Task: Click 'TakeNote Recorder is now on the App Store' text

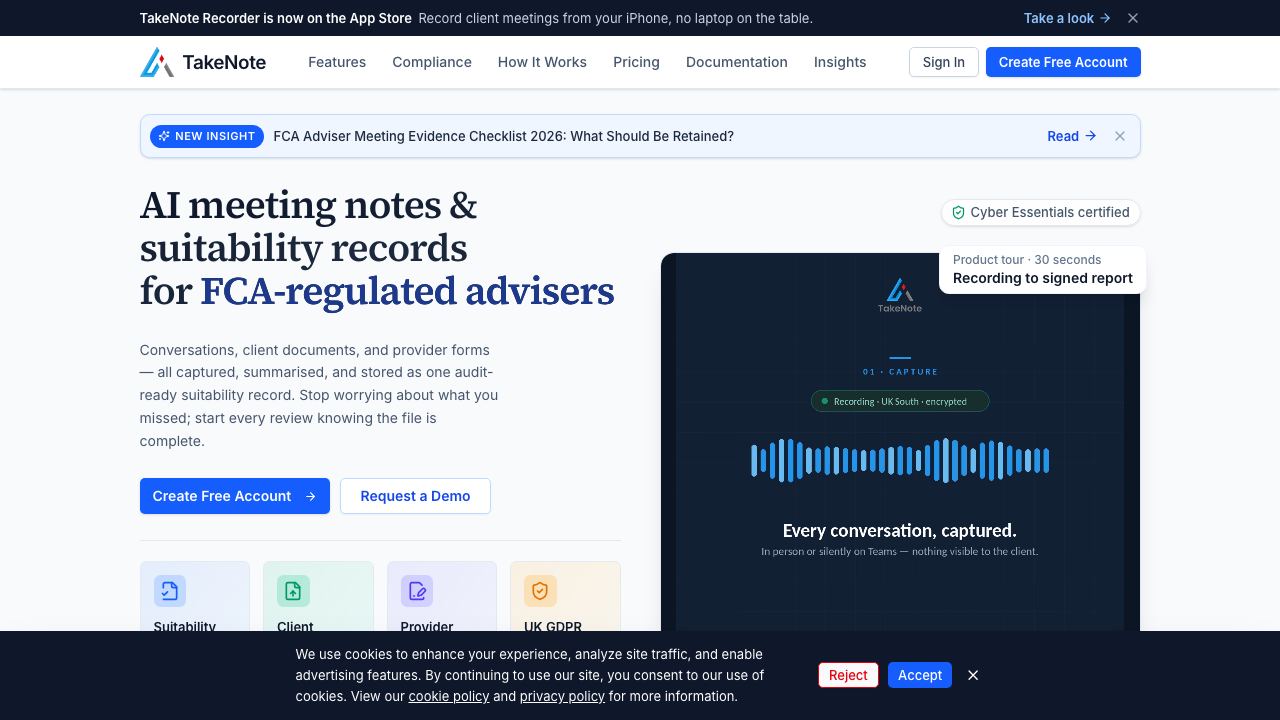Action: coord(275,18)
